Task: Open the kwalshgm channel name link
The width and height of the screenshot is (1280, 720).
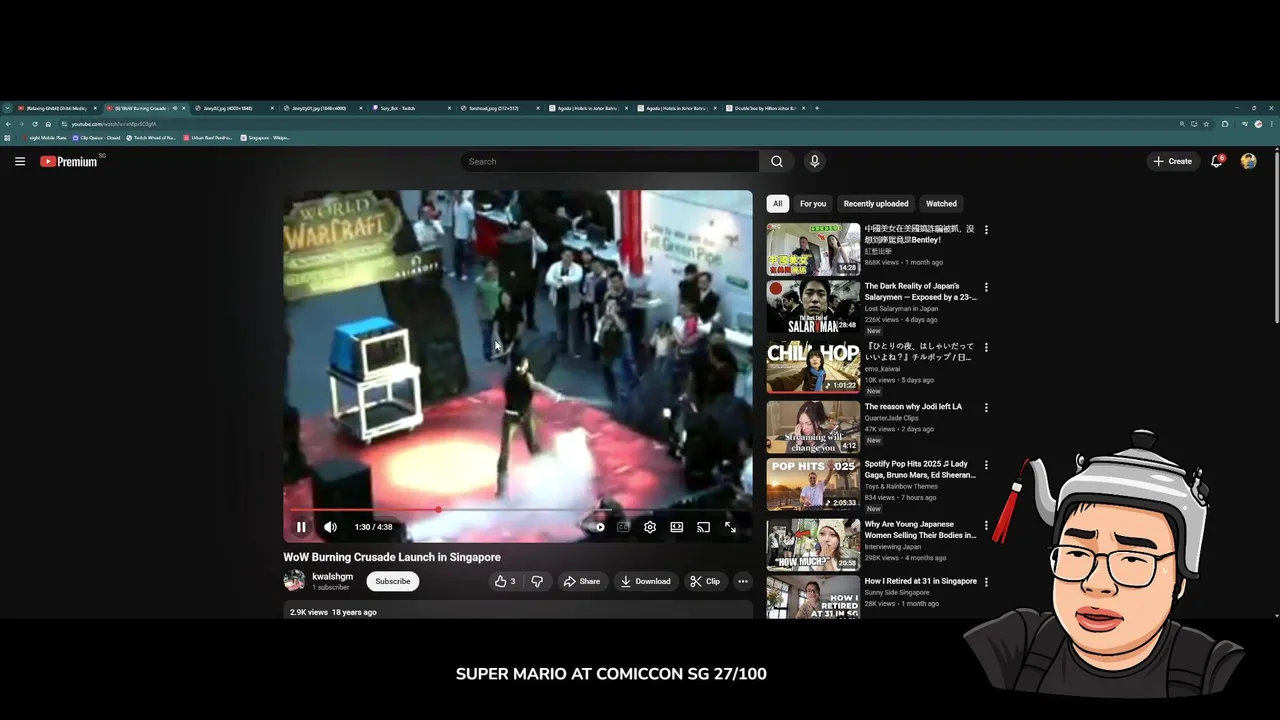Action: [332, 576]
